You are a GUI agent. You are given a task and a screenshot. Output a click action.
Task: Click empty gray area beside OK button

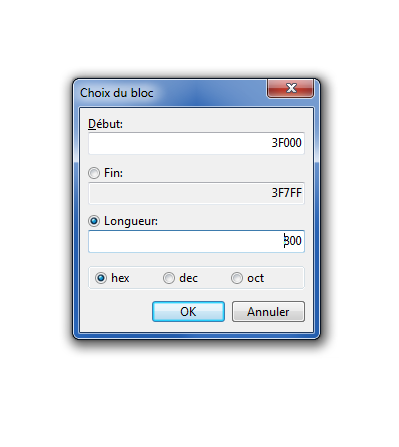tap(115, 312)
